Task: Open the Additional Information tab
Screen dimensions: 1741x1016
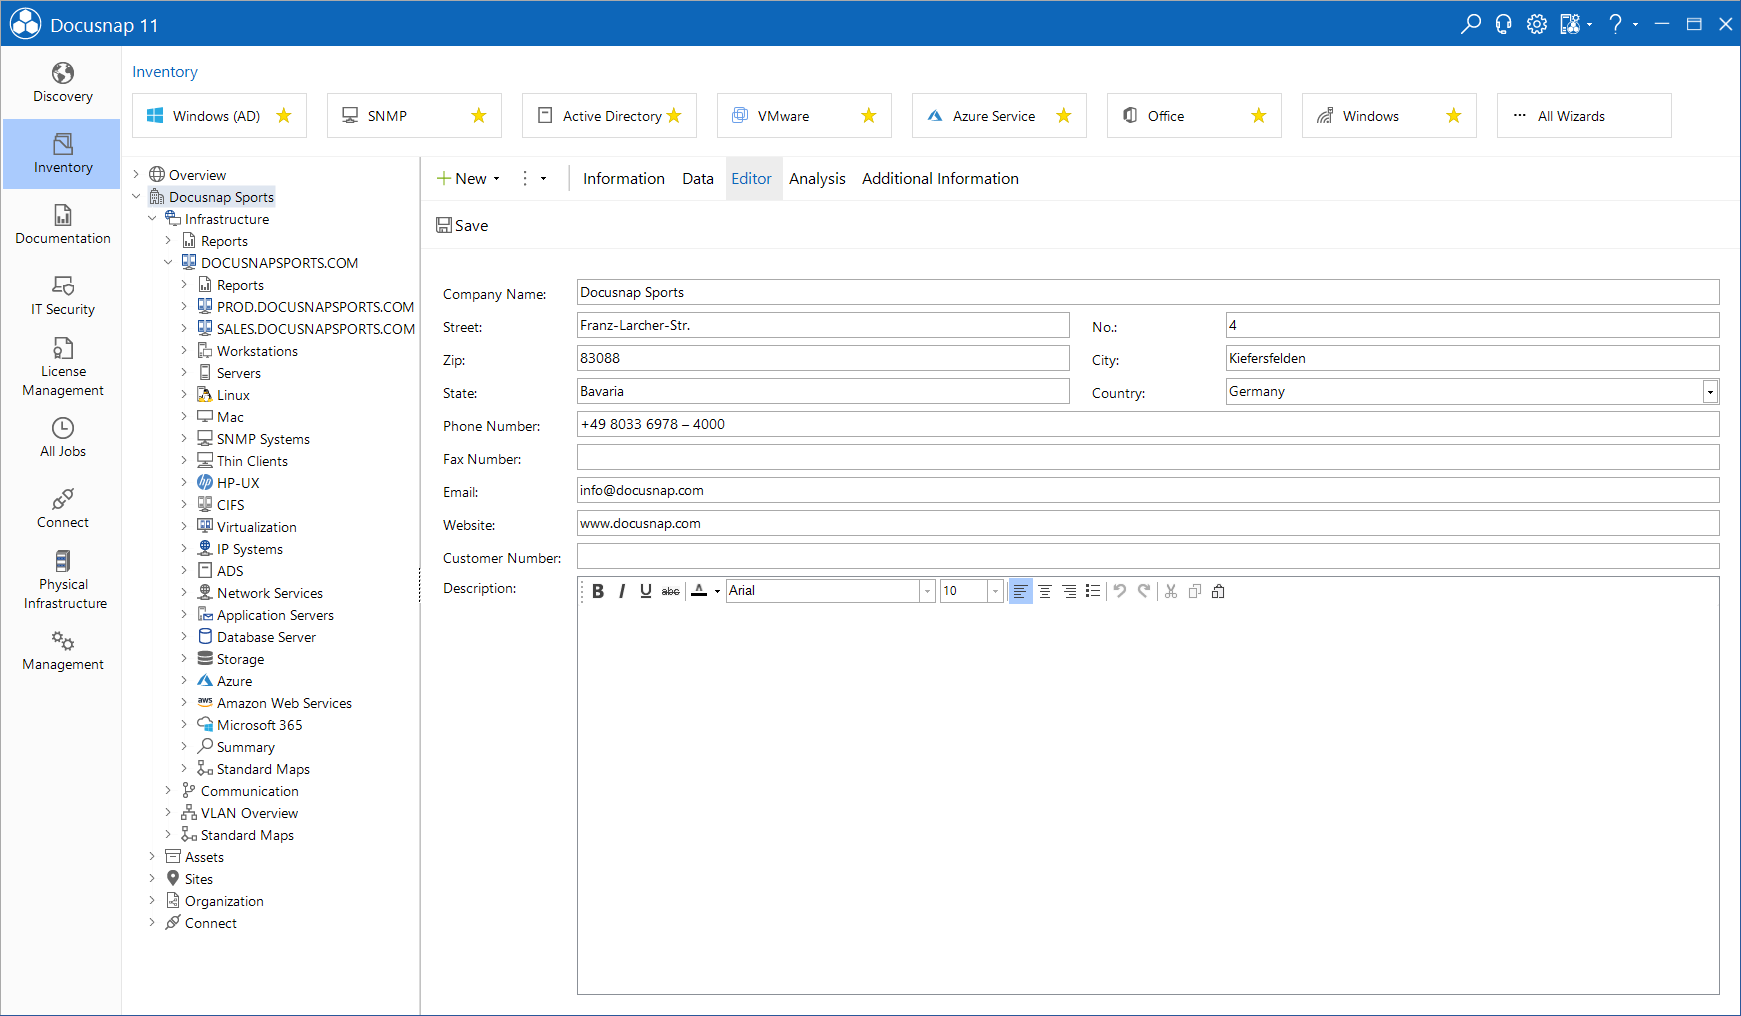Action: [x=940, y=179]
